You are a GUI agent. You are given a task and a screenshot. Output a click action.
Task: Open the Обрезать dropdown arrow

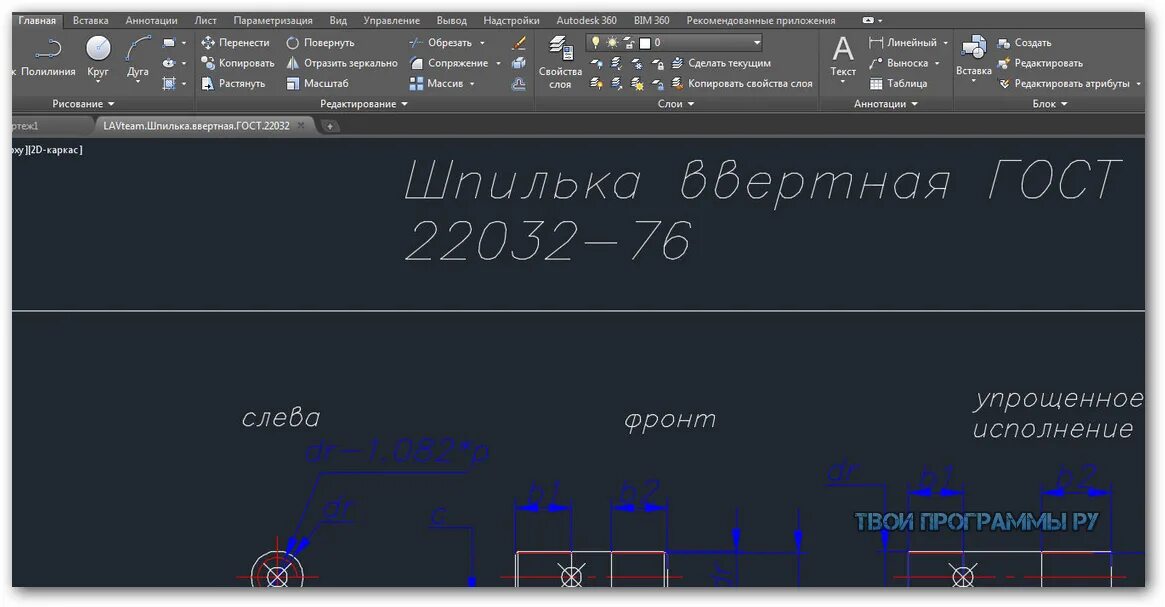482,43
